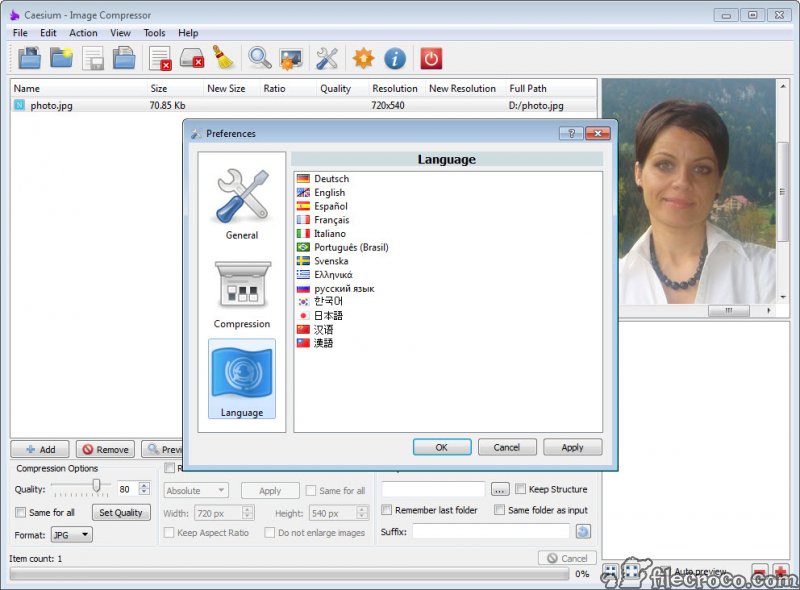The height and width of the screenshot is (590, 800).
Task: Click the red power Exit icon
Action: click(x=431, y=58)
